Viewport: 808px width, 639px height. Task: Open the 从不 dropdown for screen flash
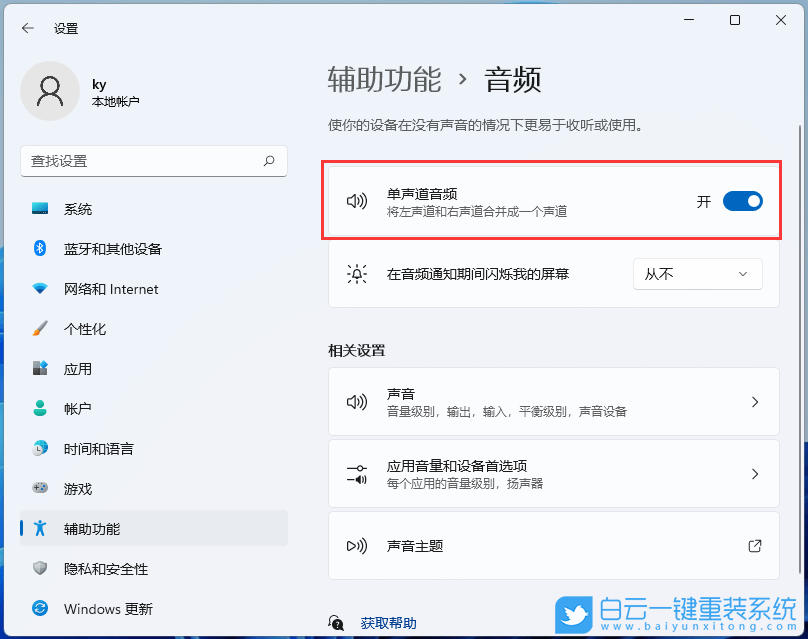click(x=697, y=273)
